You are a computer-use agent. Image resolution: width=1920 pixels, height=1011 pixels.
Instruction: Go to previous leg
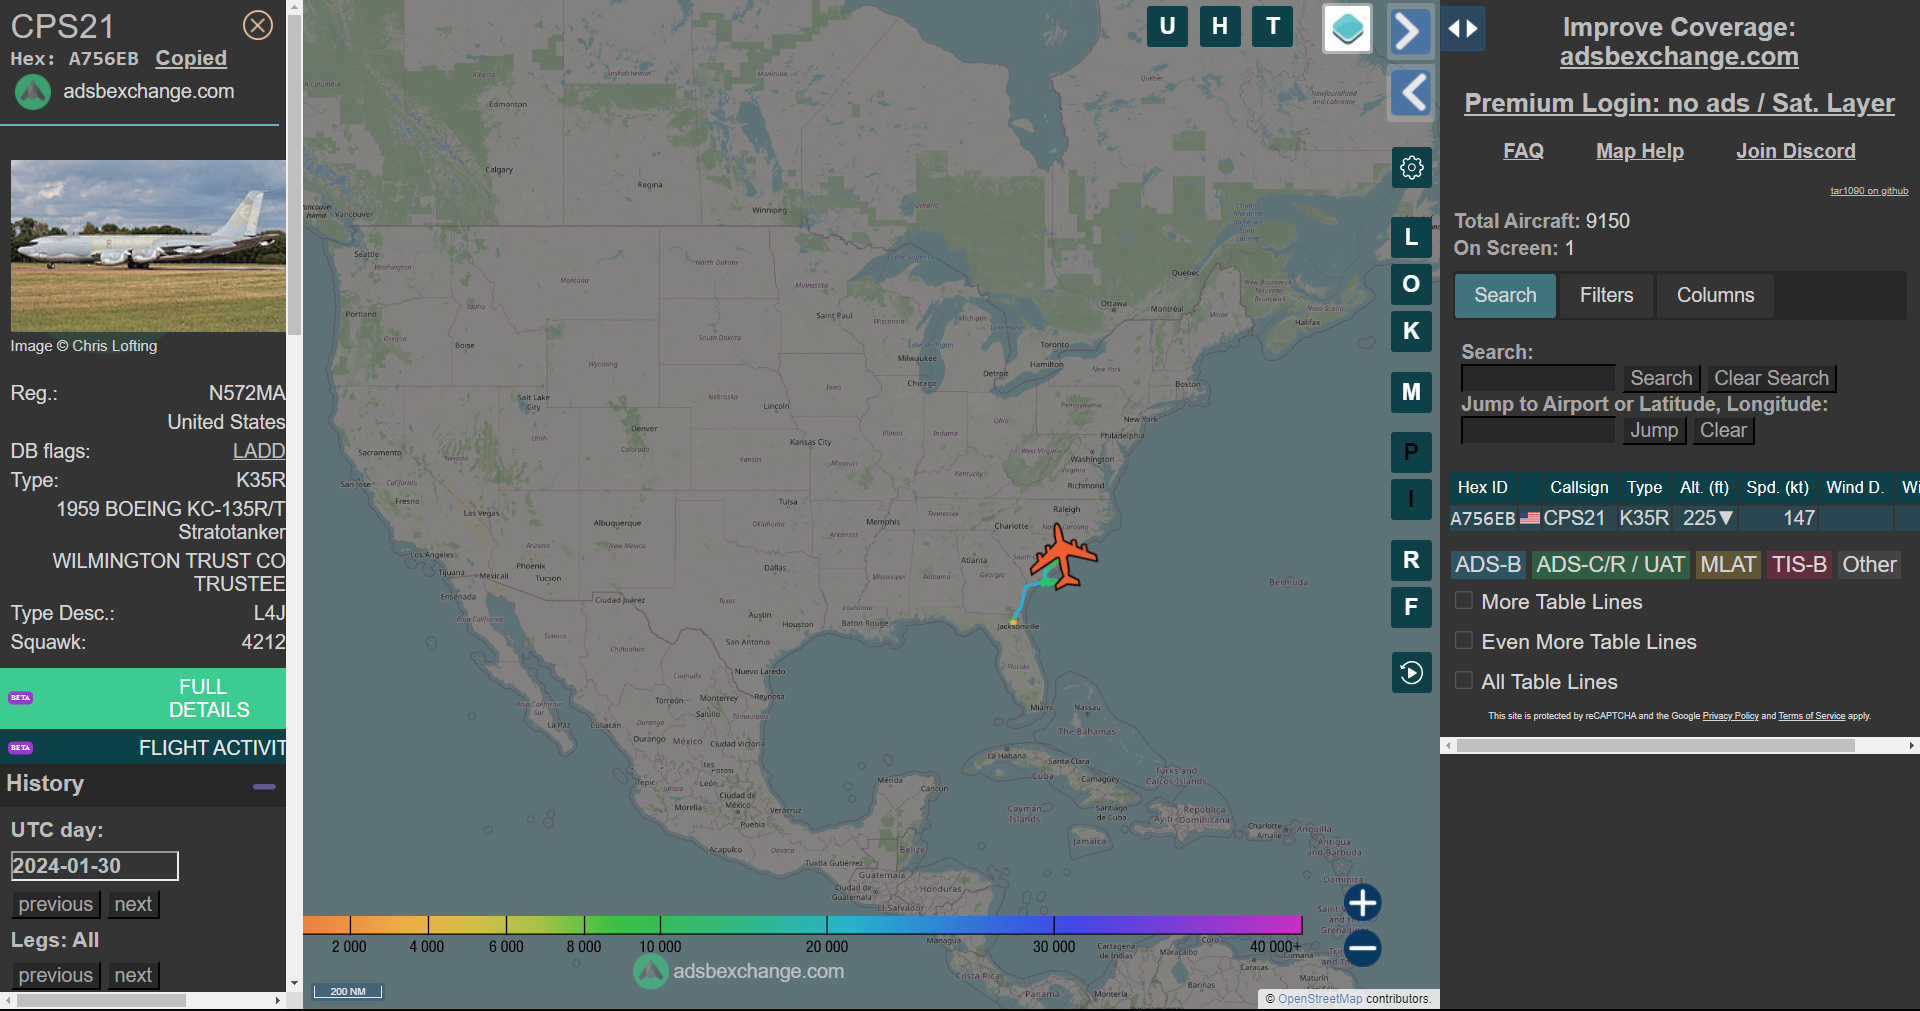pos(56,975)
